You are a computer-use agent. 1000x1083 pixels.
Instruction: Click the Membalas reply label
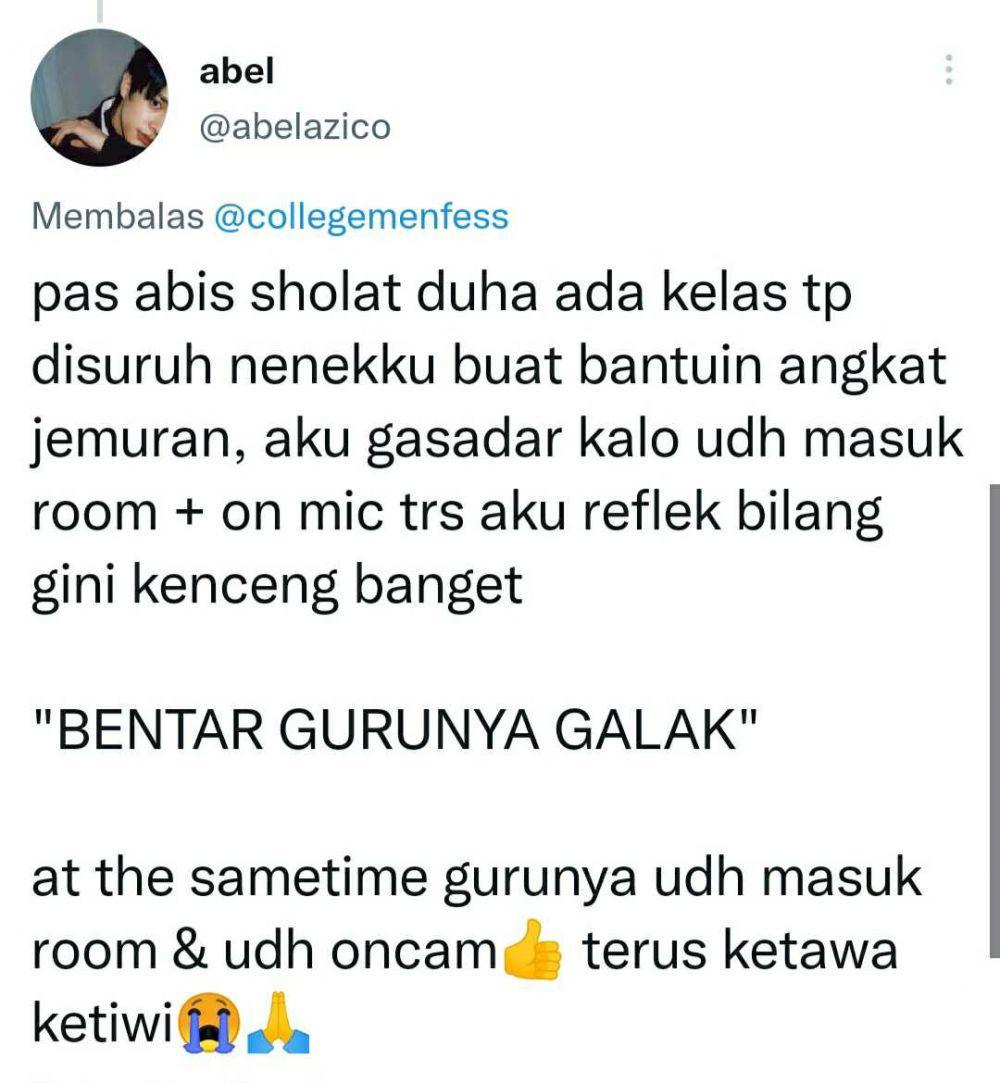coord(118,216)
